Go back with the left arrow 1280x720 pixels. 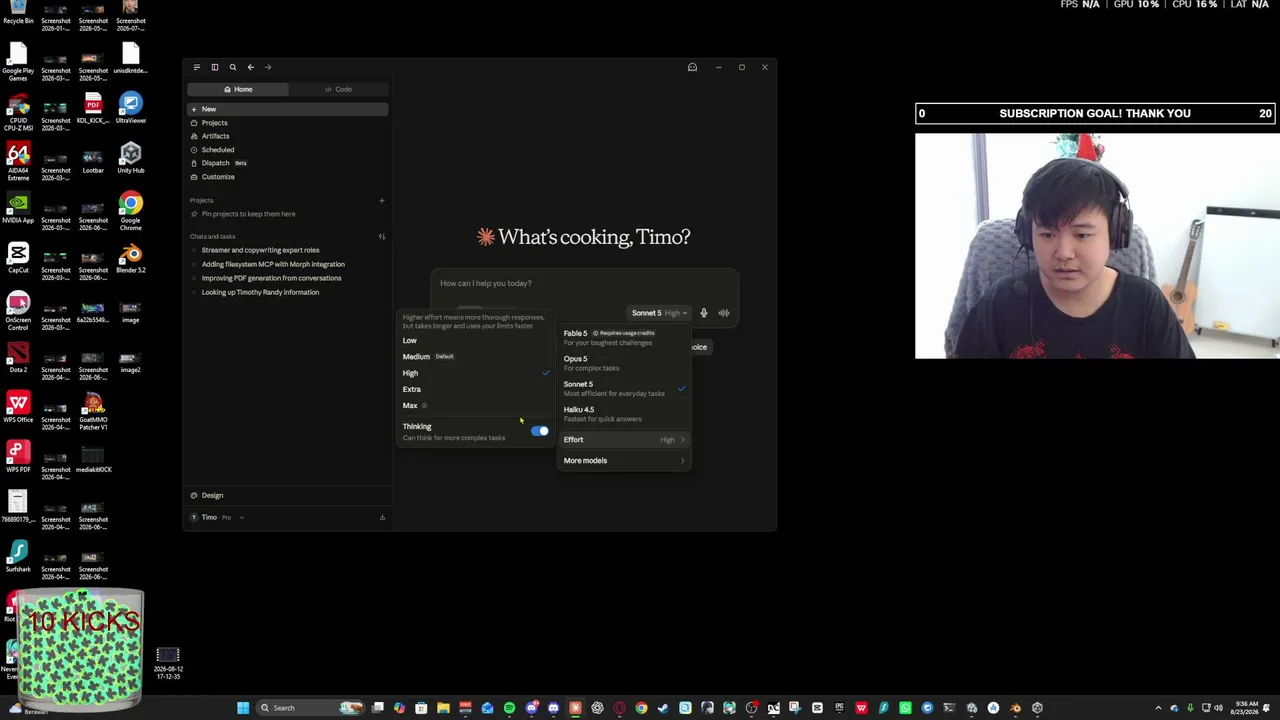[x=251, y=67]
